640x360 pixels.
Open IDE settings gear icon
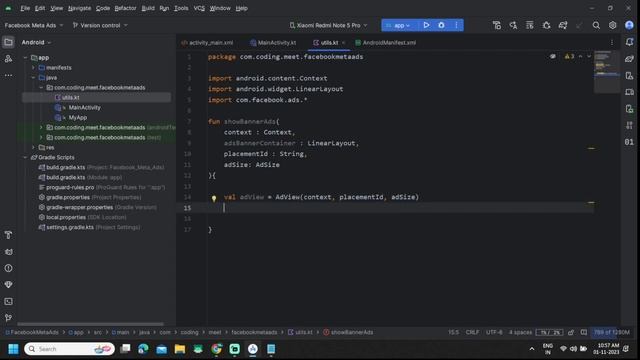point(612,25)
